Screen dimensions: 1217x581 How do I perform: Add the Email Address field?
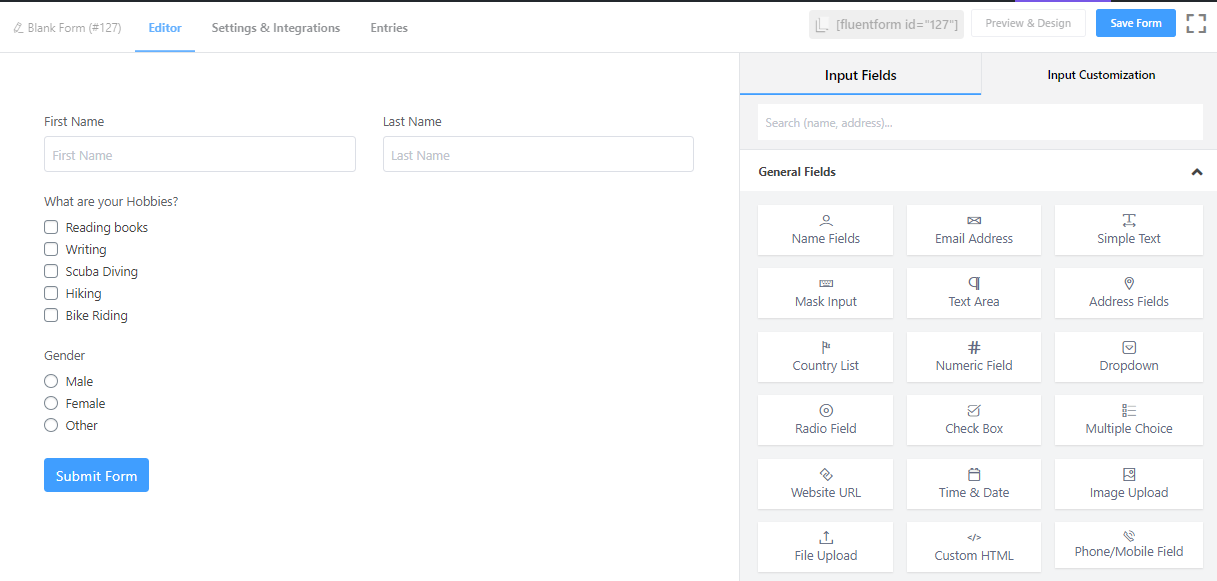(973, 230)
